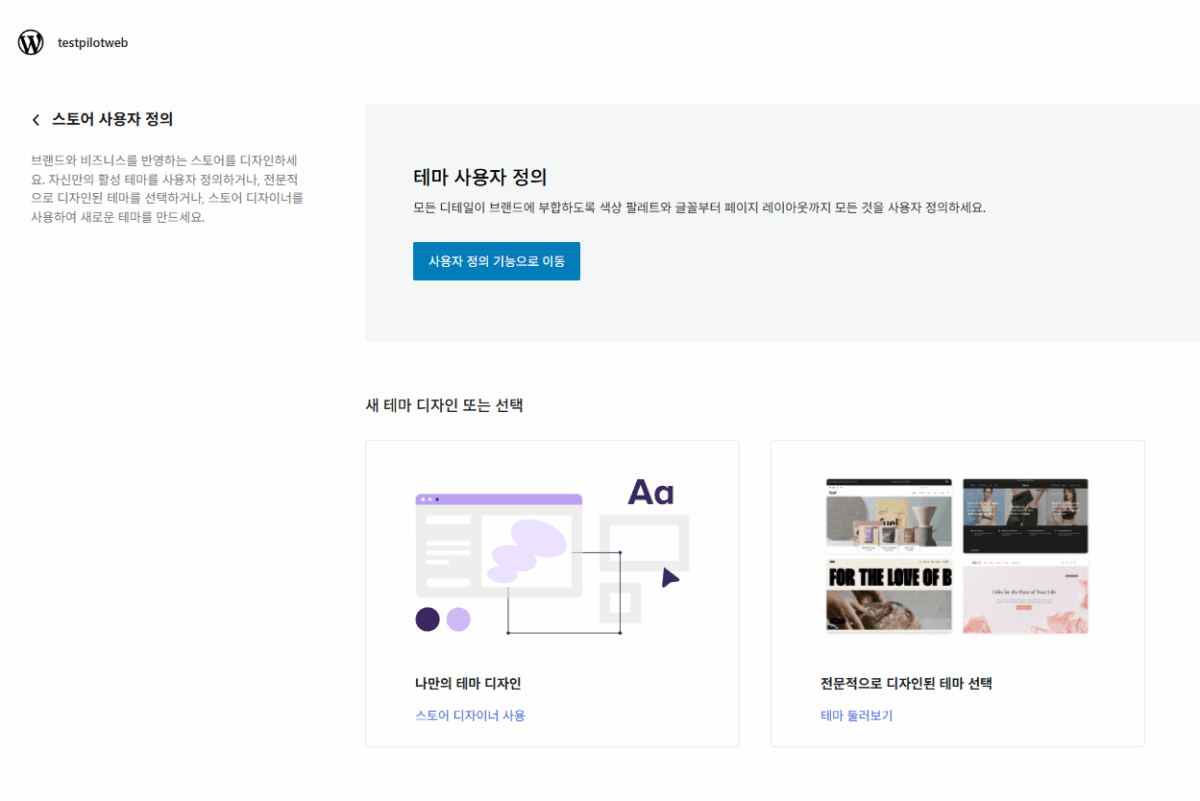Click the dark purple color dot in the illustration
The image size is (1200, 801).
pos(425,620)
